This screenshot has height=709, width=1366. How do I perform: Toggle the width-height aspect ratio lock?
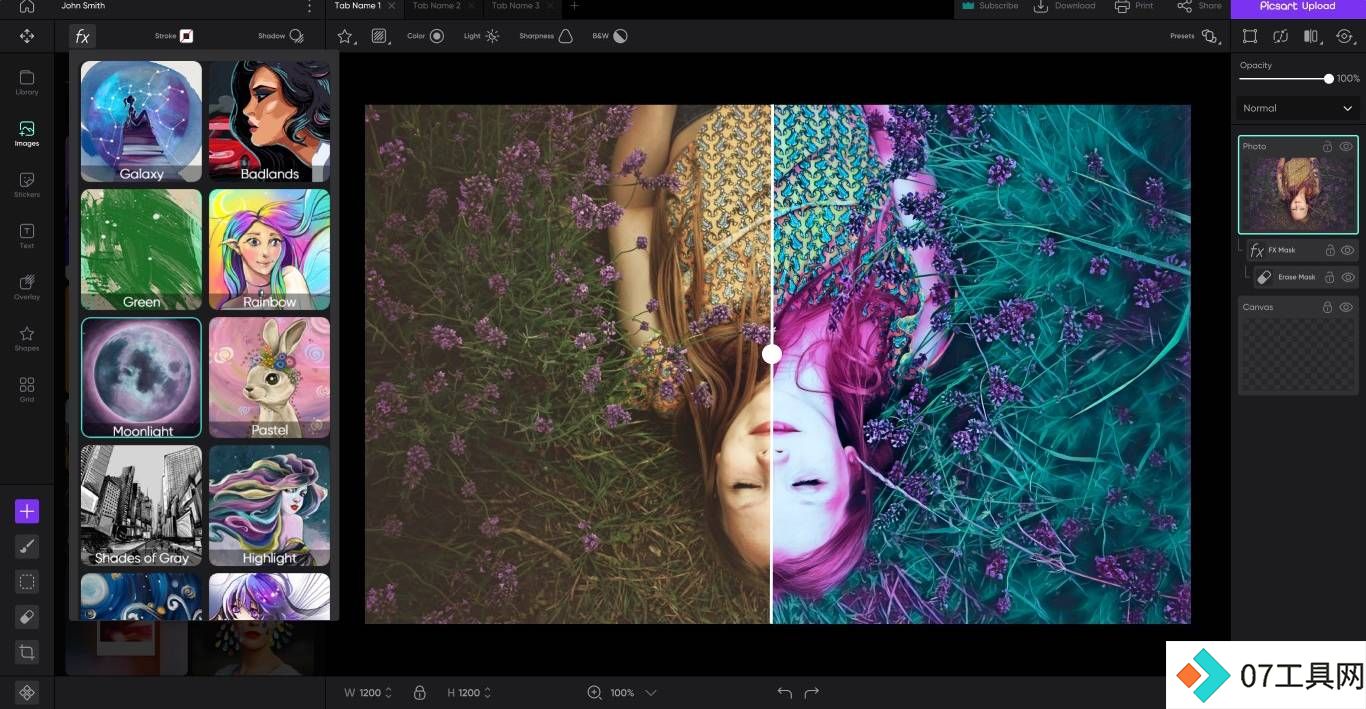click(x=419, y=692)
